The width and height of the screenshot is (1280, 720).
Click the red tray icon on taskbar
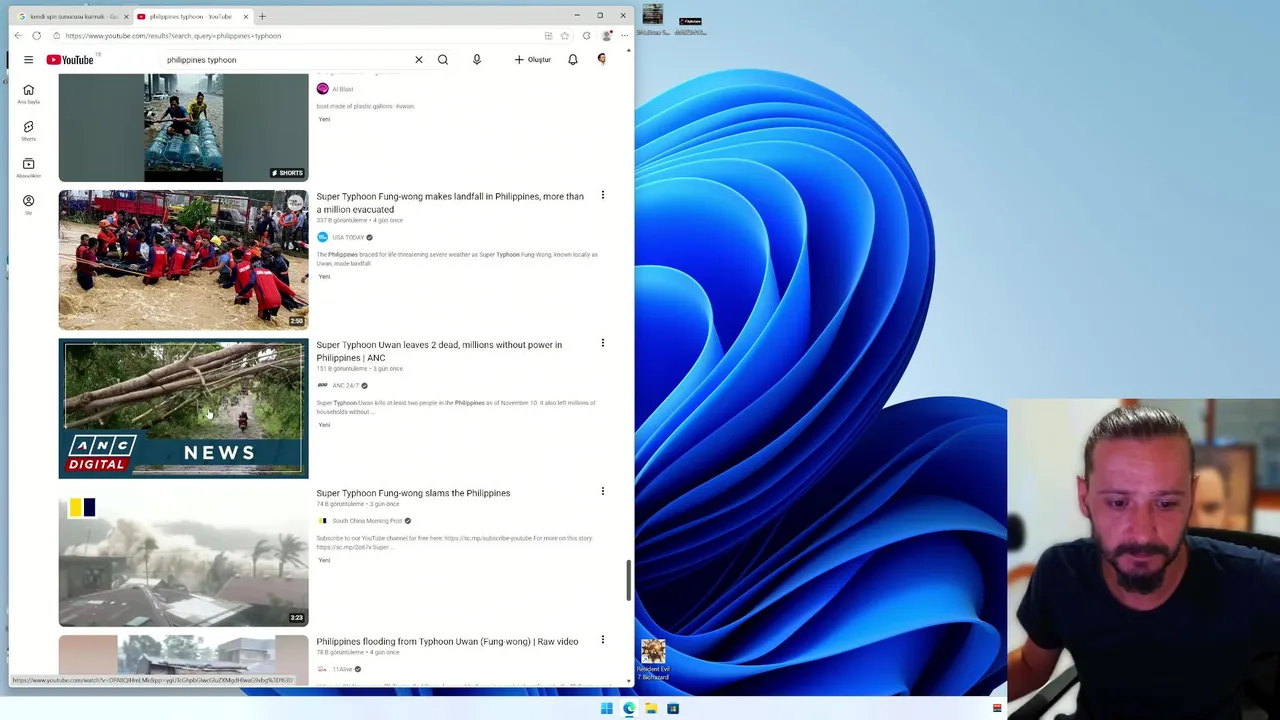coord(997,708)
